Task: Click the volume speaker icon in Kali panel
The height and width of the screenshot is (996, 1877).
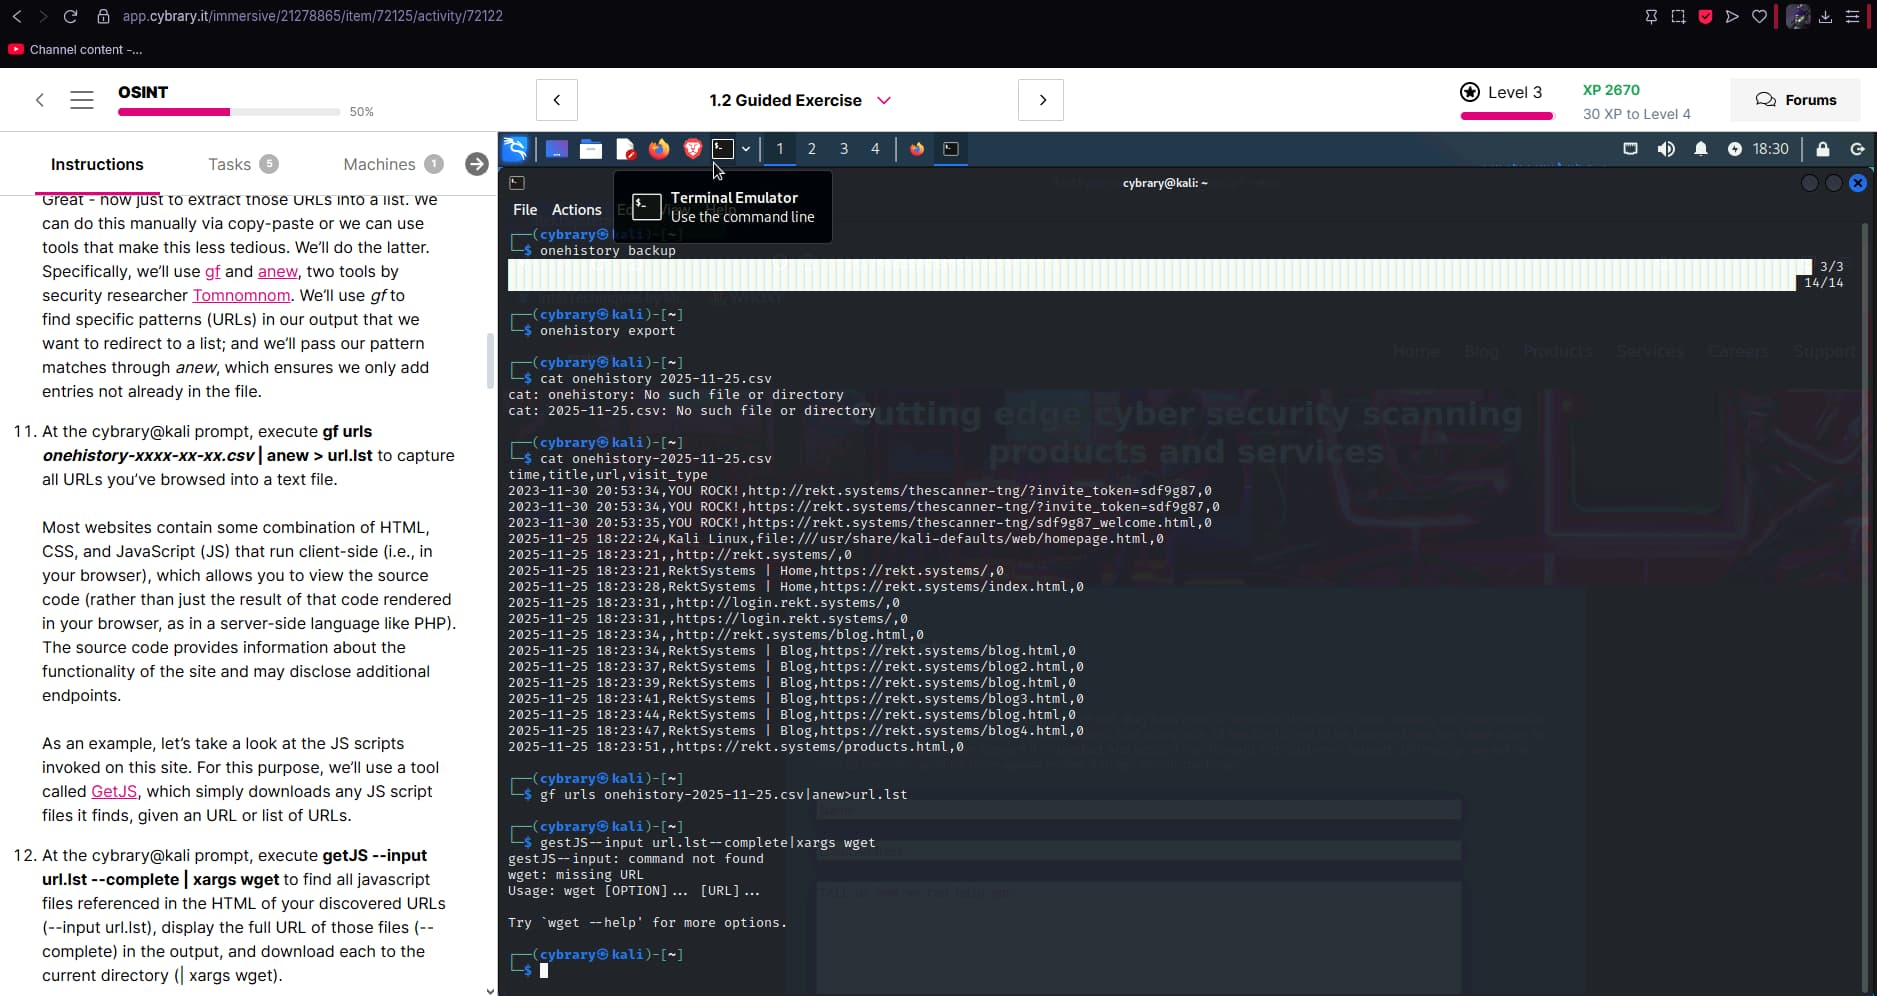Action: point(1665,149)
